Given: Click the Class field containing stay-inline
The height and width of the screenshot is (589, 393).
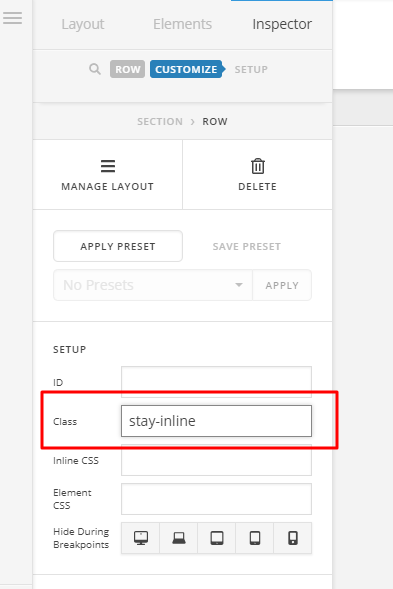Looking at the screenshot, I should click(216, 421).
